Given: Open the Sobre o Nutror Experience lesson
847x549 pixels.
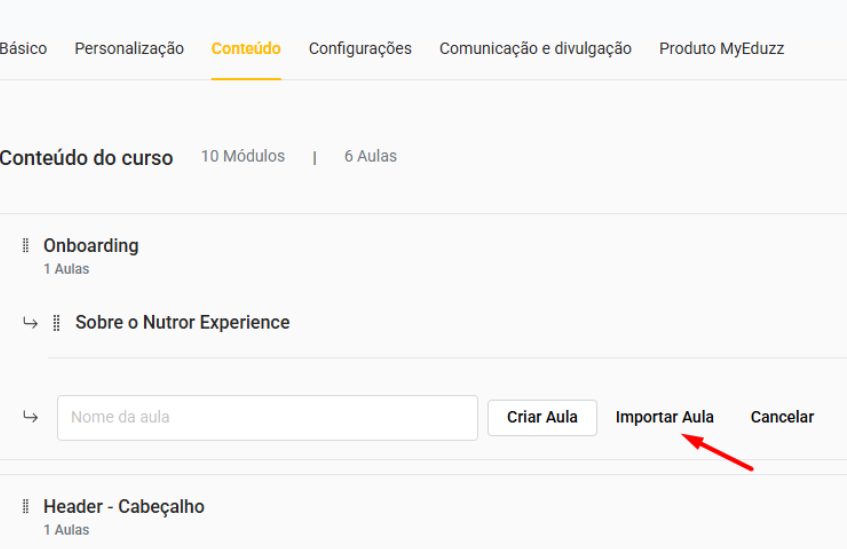Looking at the screenshot, I should pyautogui.click(x=182, y=323).
